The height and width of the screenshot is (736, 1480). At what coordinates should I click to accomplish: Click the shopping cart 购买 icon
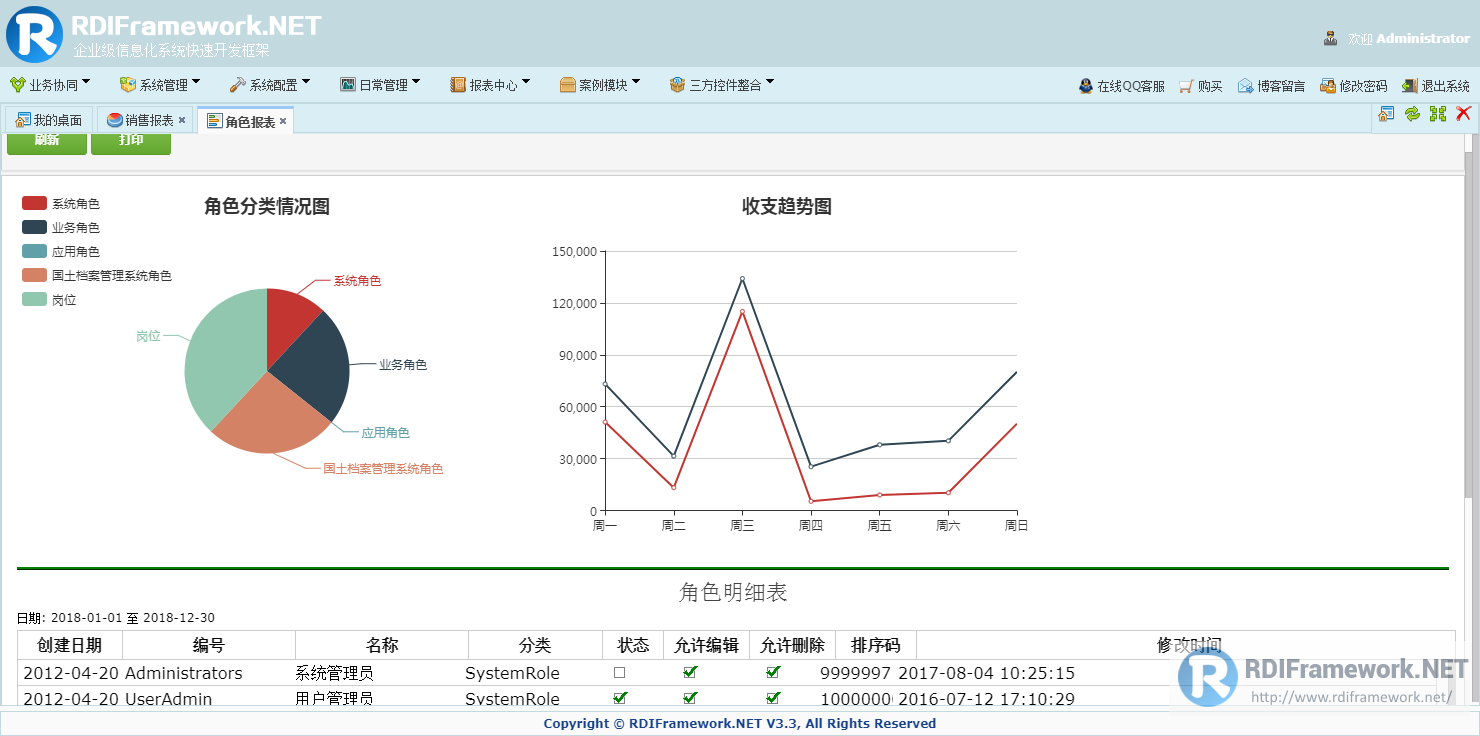1187,86
